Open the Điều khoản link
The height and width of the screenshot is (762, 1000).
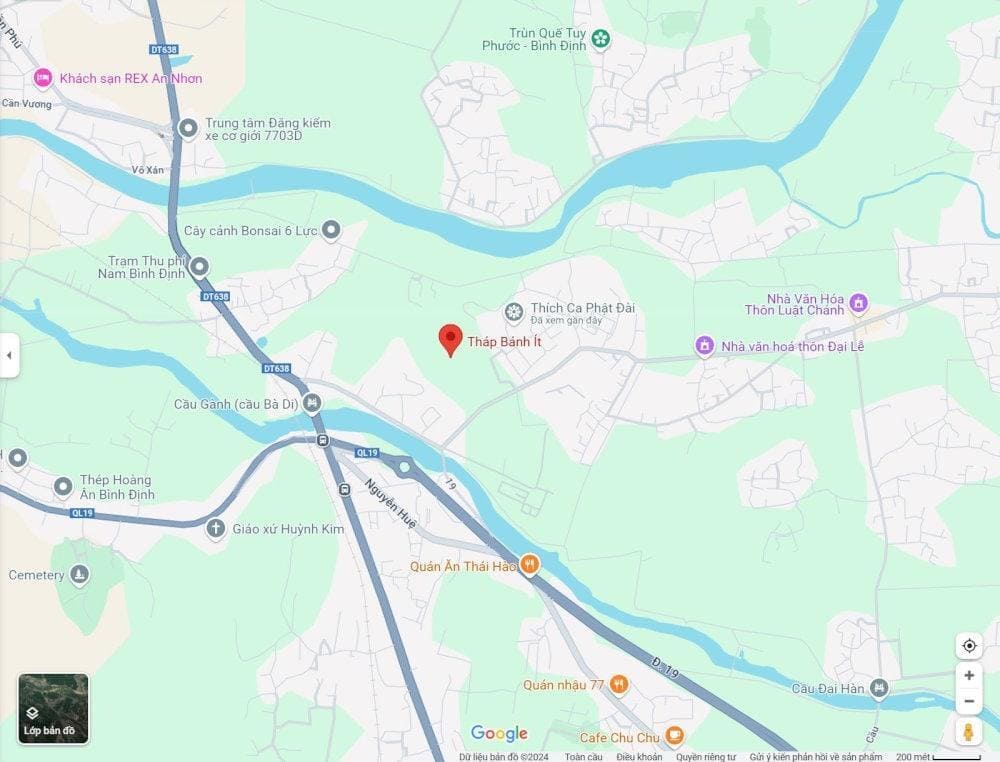639,757
